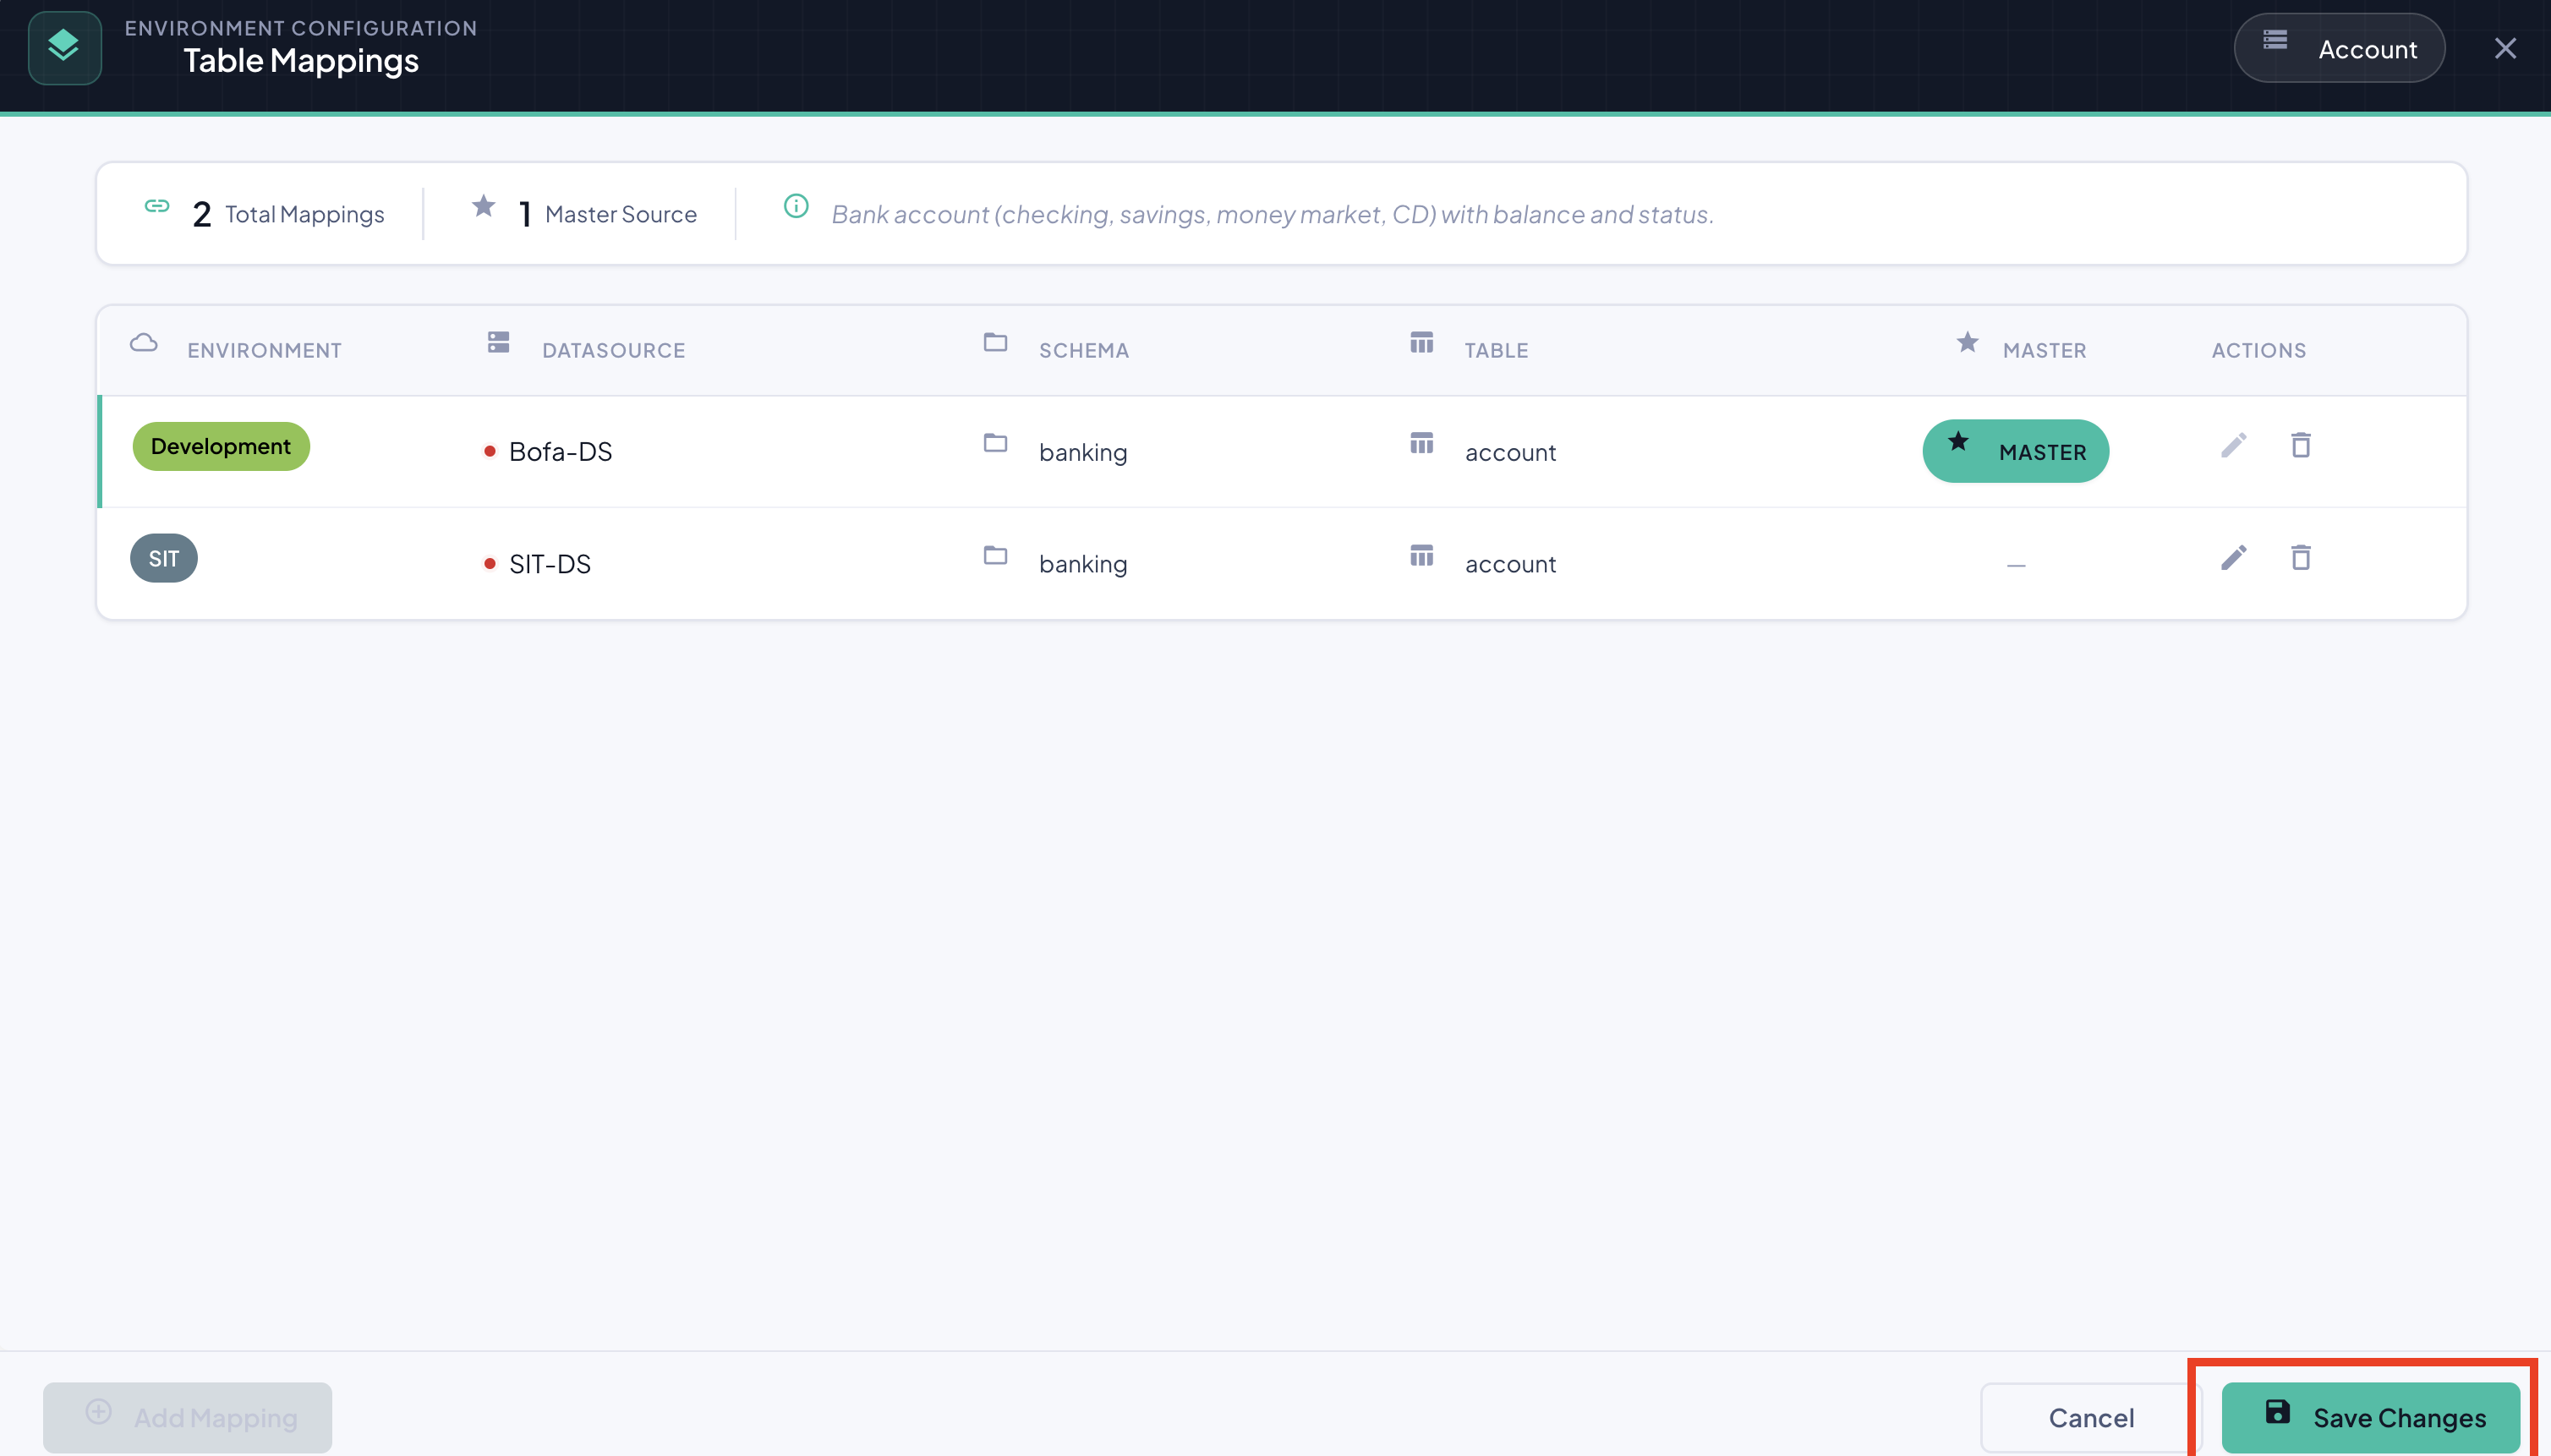Image resolution: width=2551 pixels, height=1456 pixels.
Task: Click the info icon beside the description
Action: [796, 206]
